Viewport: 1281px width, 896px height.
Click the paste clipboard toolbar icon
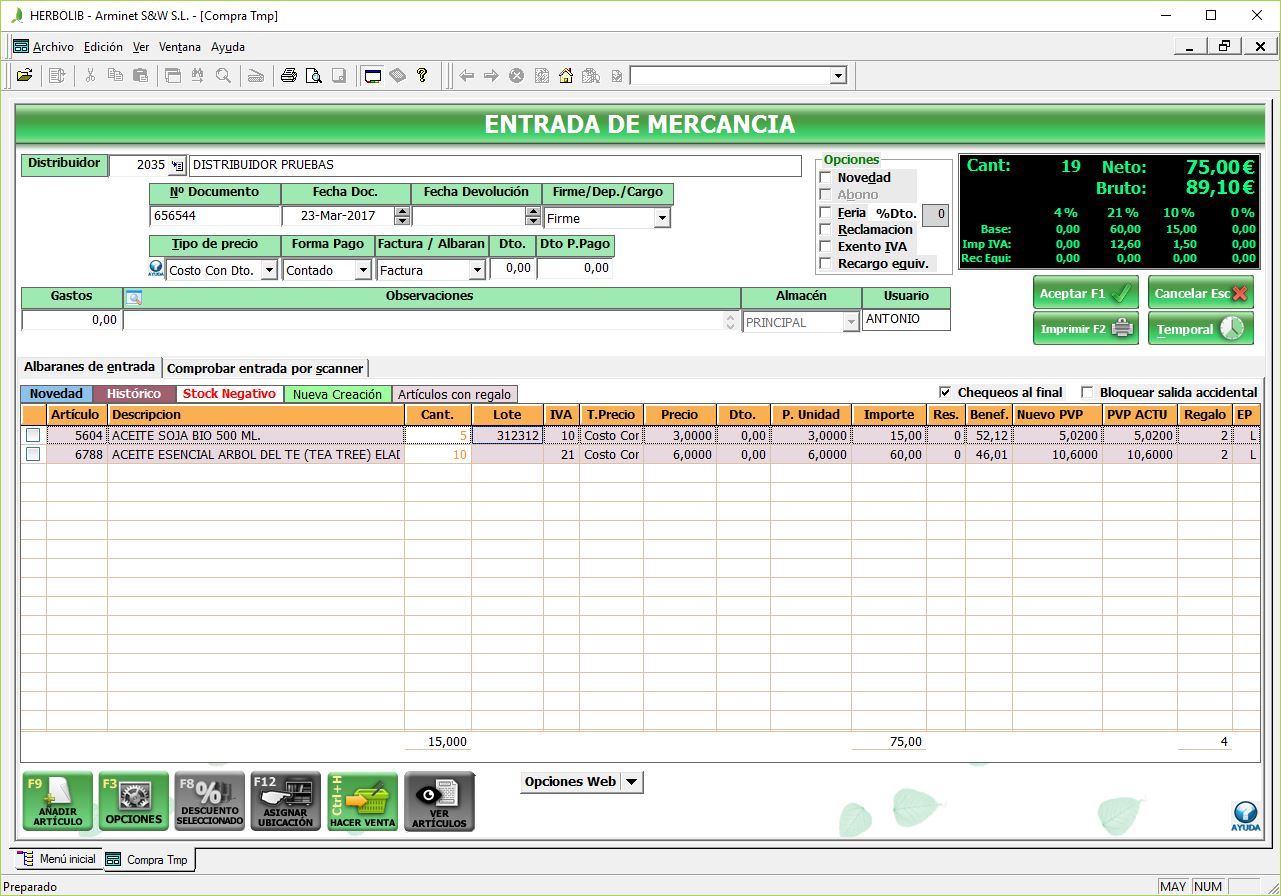tap(140, 75)
